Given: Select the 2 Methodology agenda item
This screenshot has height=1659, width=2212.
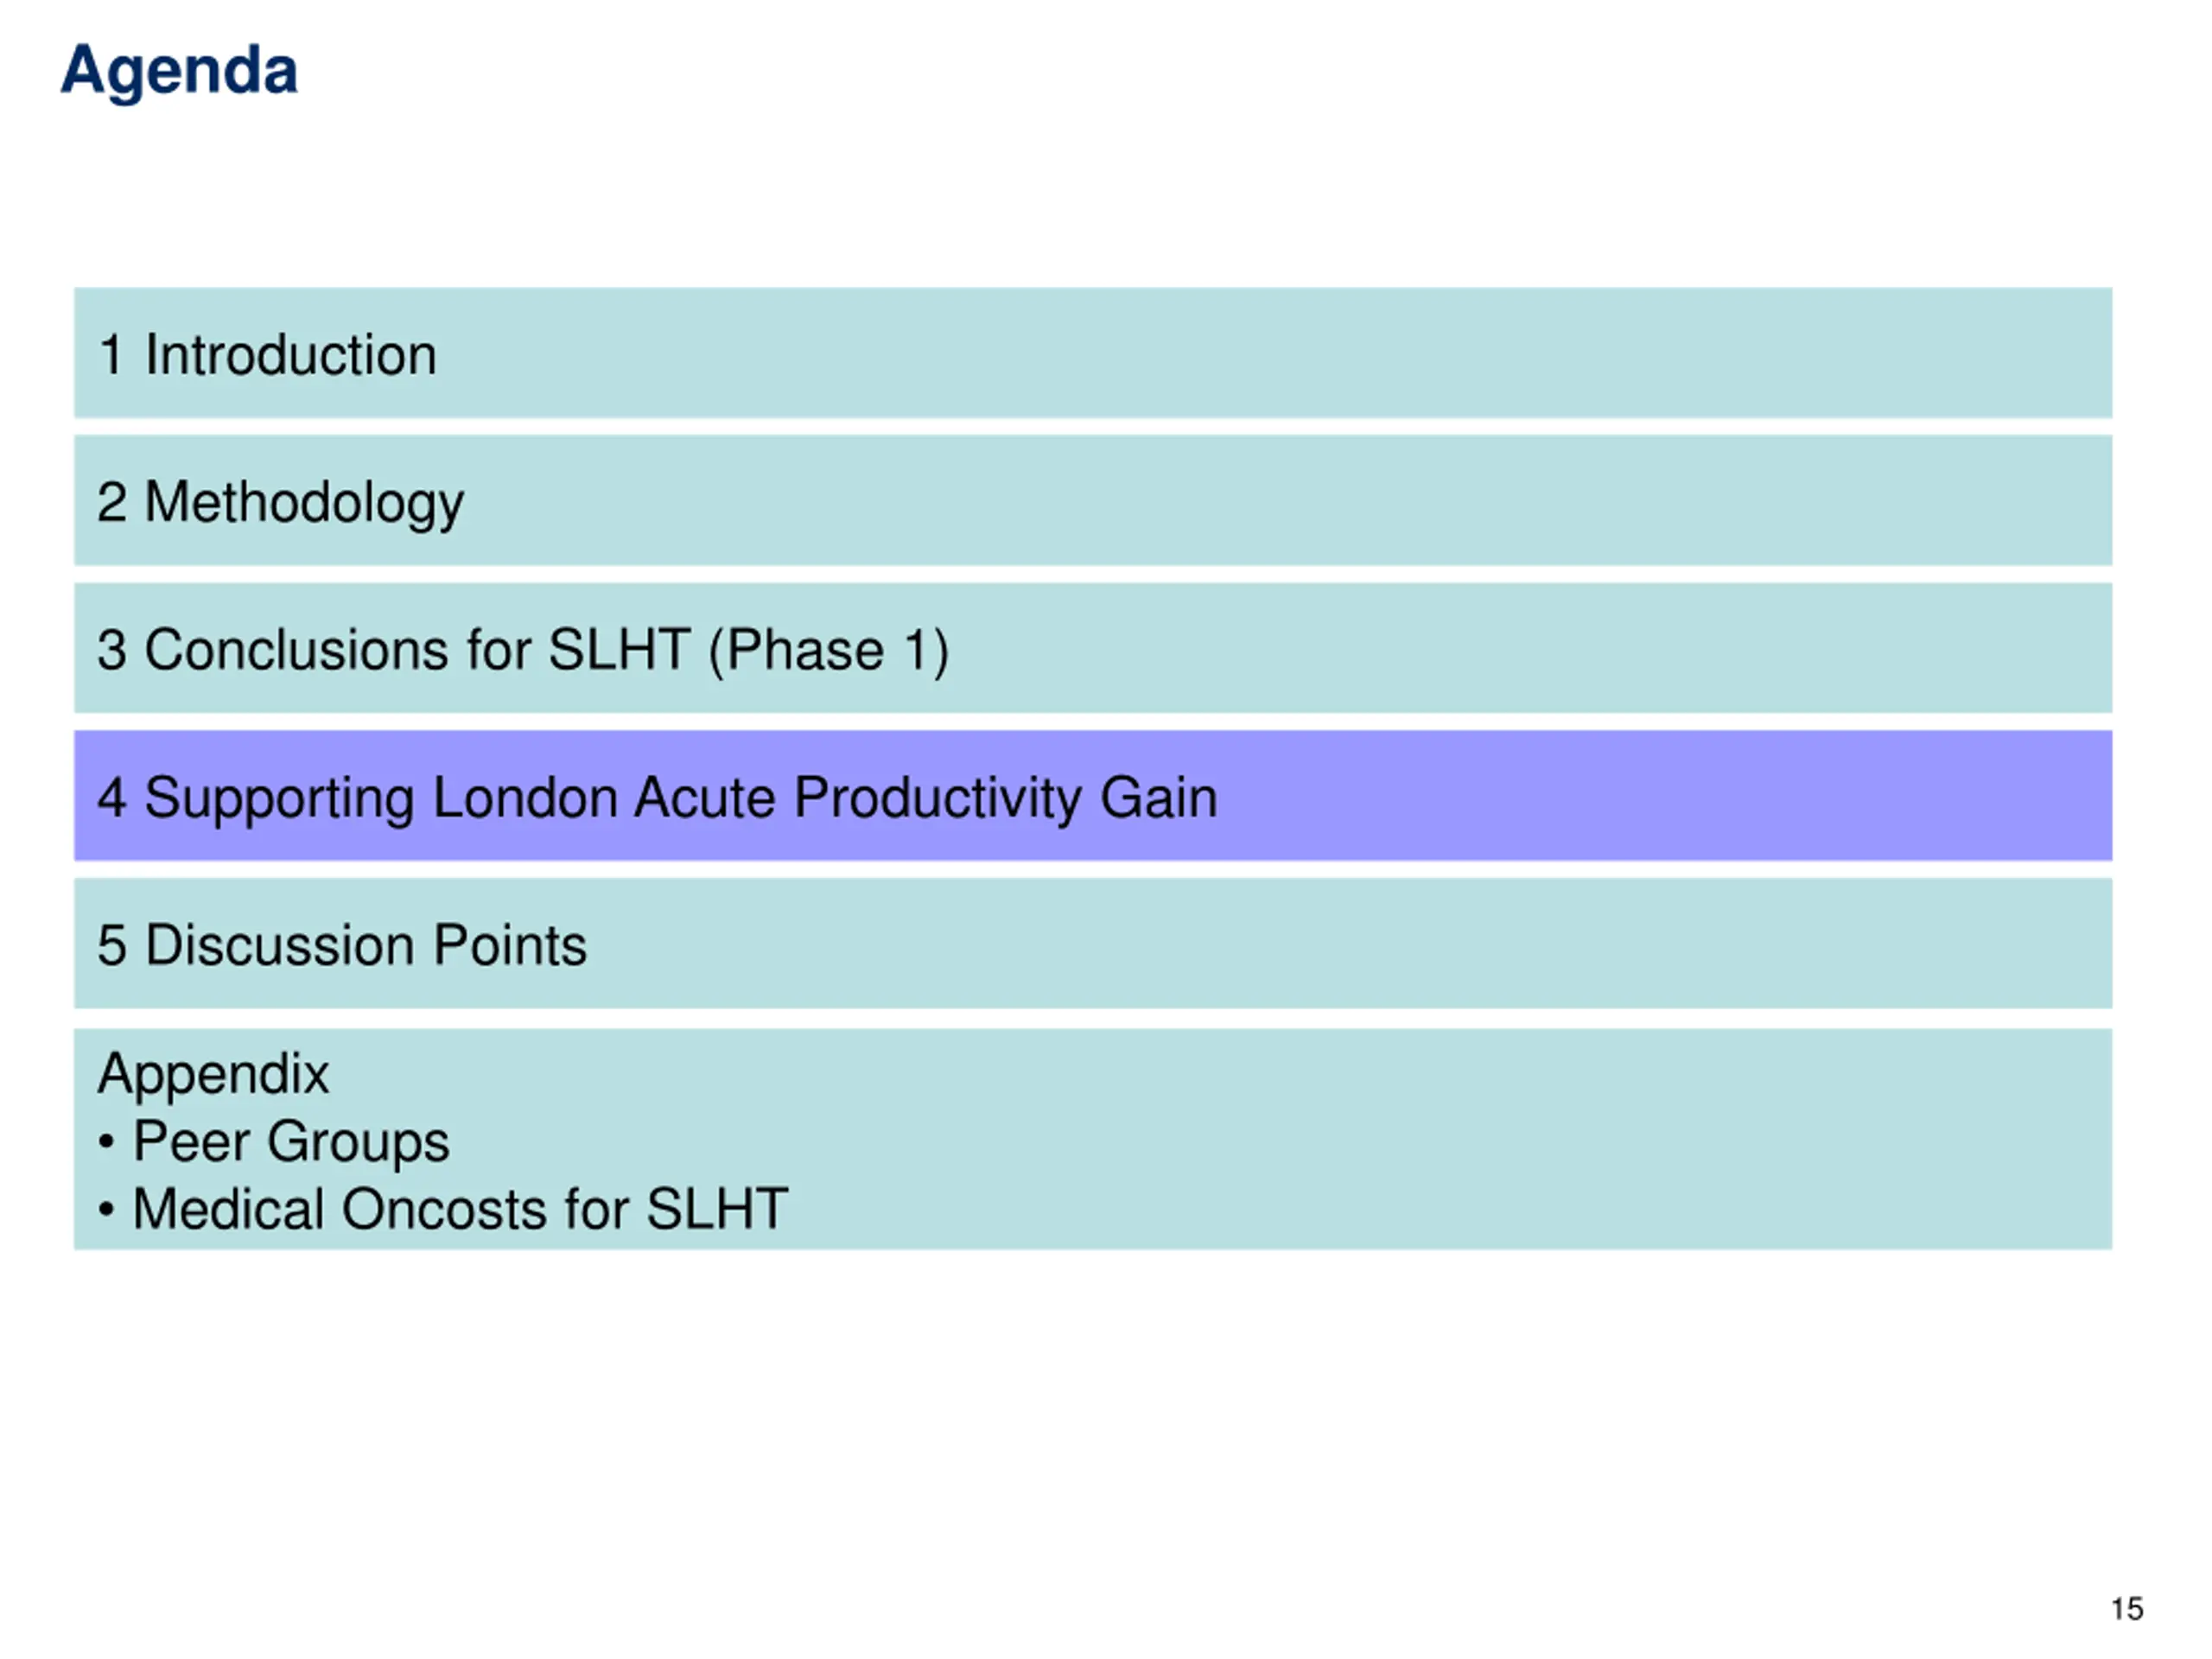Looking at the screenshot, I should (1093, 500).
